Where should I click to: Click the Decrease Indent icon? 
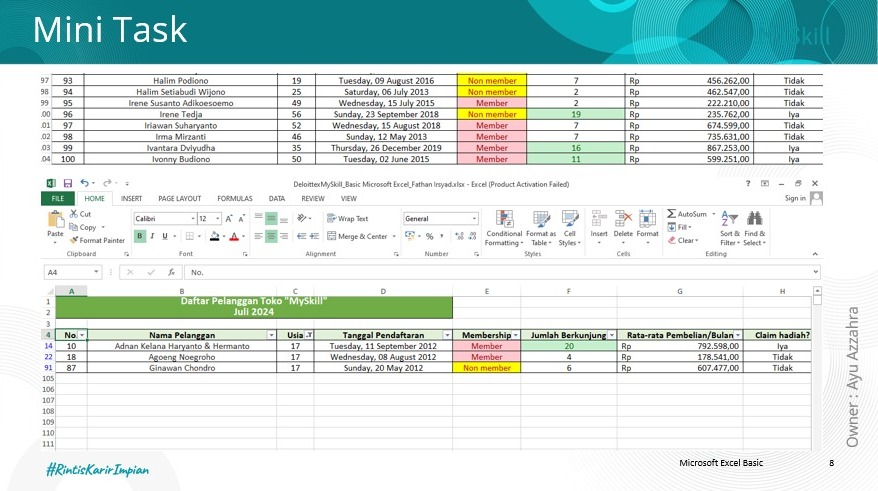click(x=301, y=236)
